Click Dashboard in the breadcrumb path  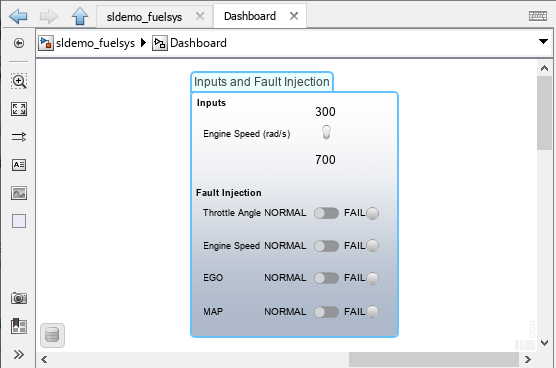tap(198, 43)
